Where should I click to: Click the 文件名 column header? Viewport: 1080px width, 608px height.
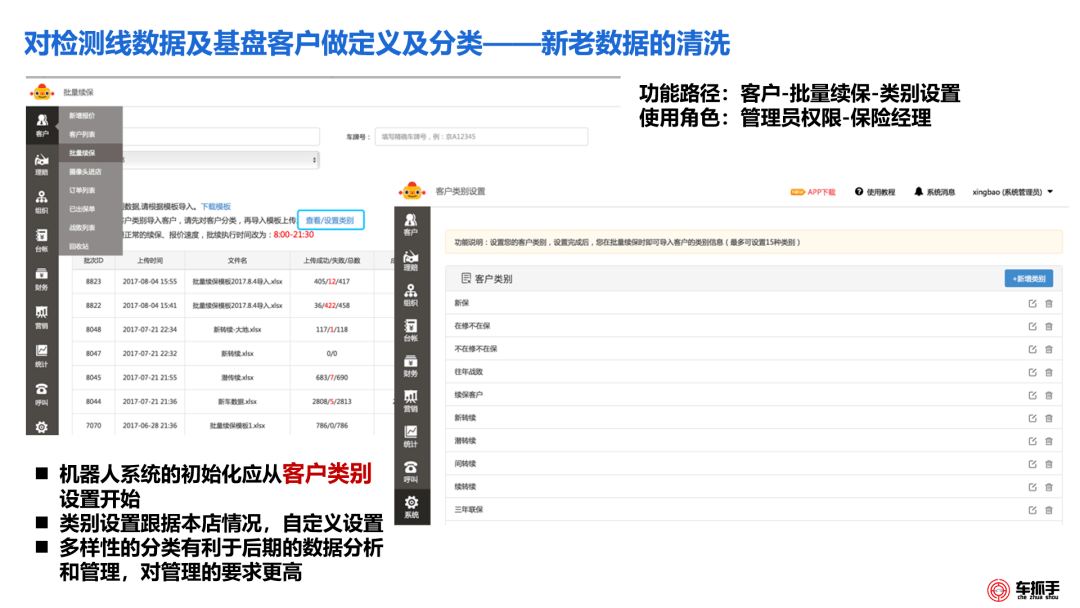[x=237, y=261]
